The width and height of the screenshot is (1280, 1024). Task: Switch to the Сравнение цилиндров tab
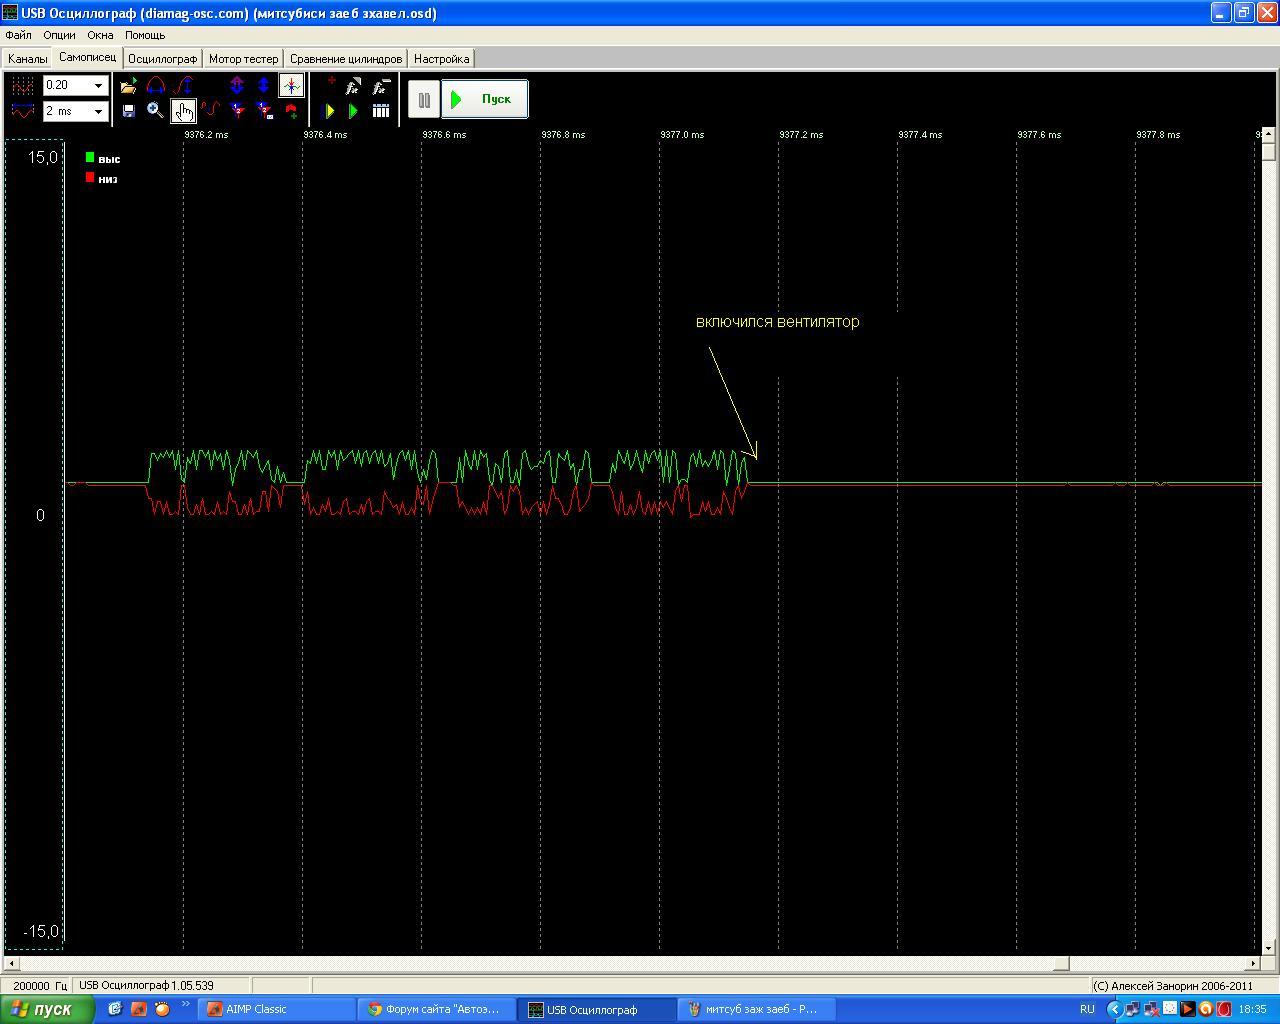click(346, 59)
